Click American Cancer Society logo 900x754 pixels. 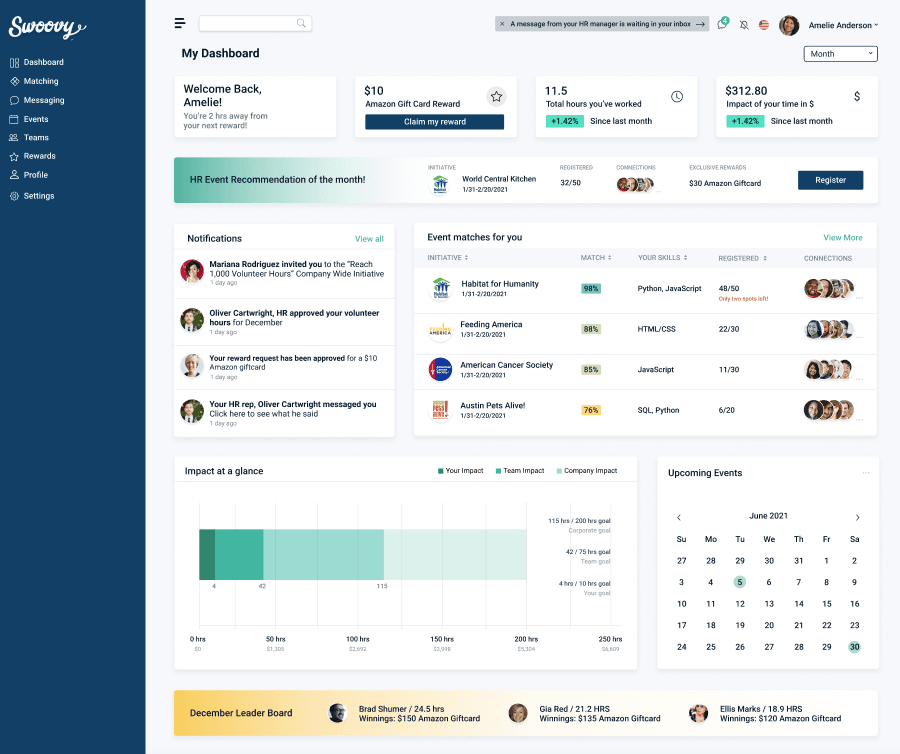click(x=440, y=370)
